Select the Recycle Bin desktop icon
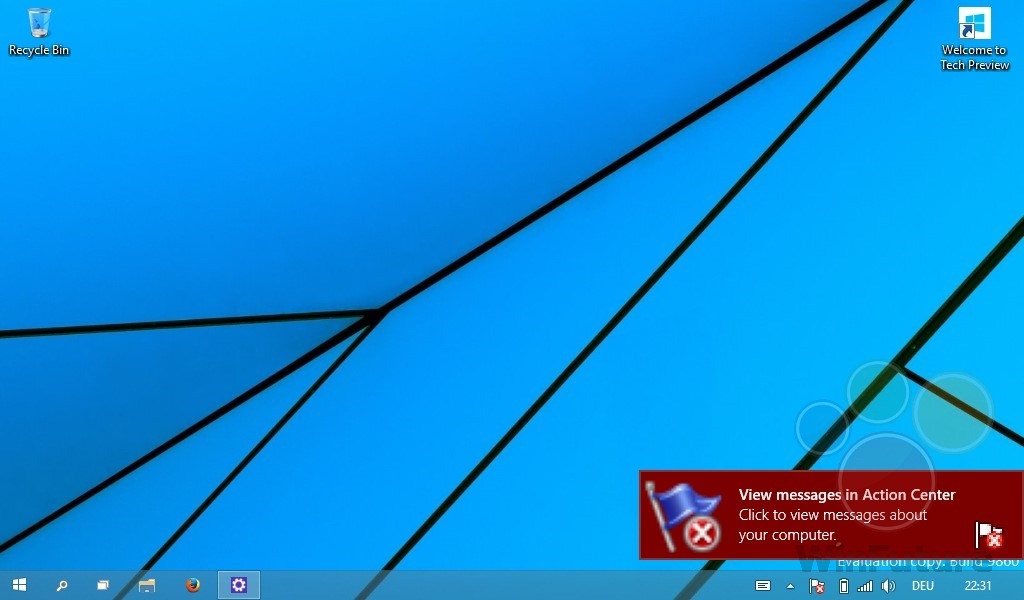This screenshot has height=600, width=1024. [39, 31]
